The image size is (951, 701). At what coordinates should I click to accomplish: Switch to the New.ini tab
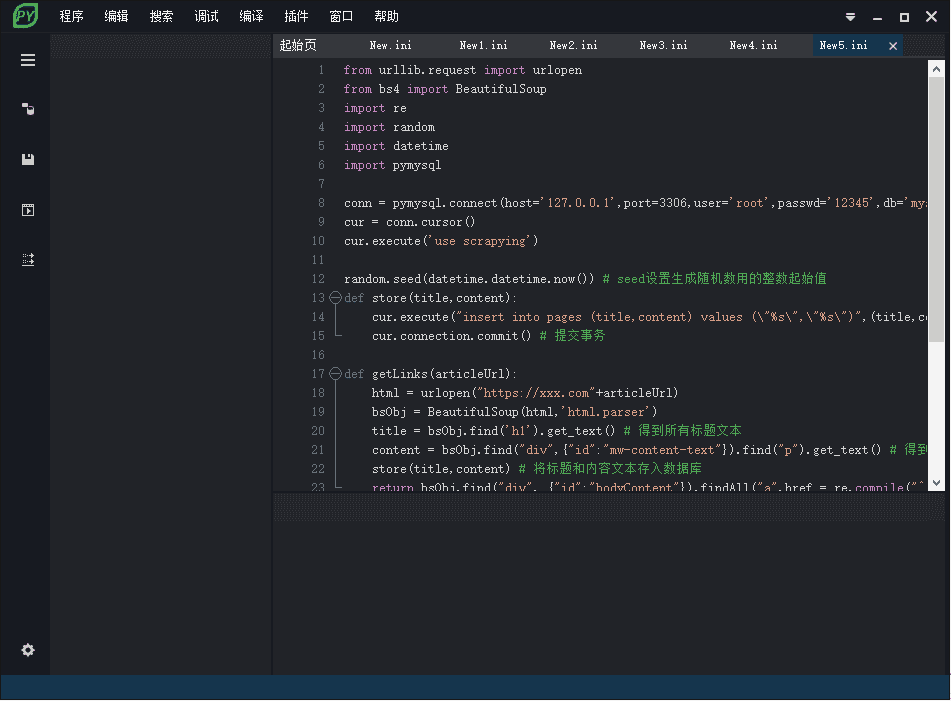(390, 45)
